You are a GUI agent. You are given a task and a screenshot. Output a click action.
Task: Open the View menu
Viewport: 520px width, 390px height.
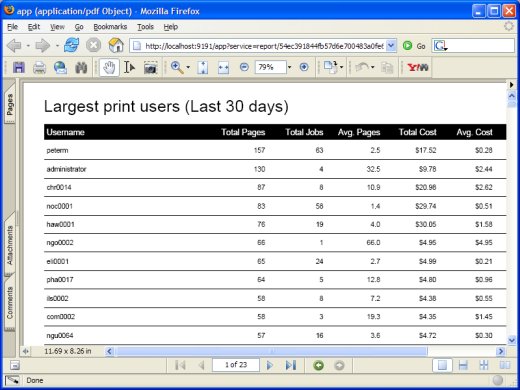[x=57, y=27]
